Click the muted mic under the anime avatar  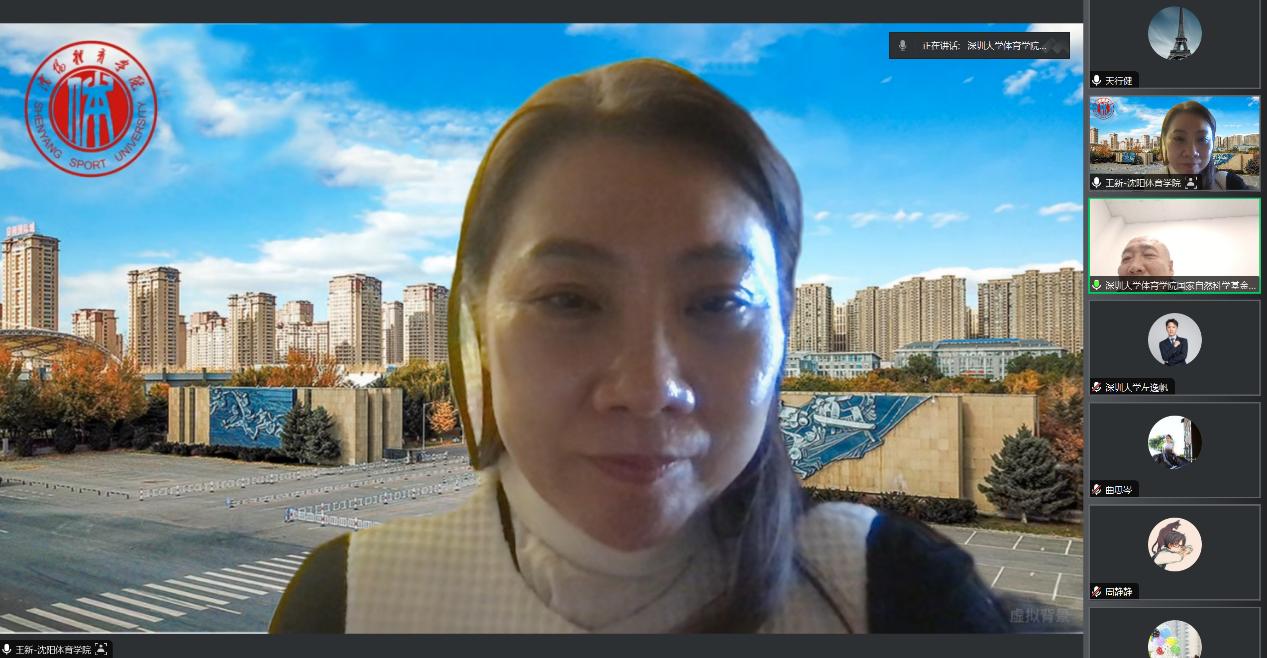1097,591
